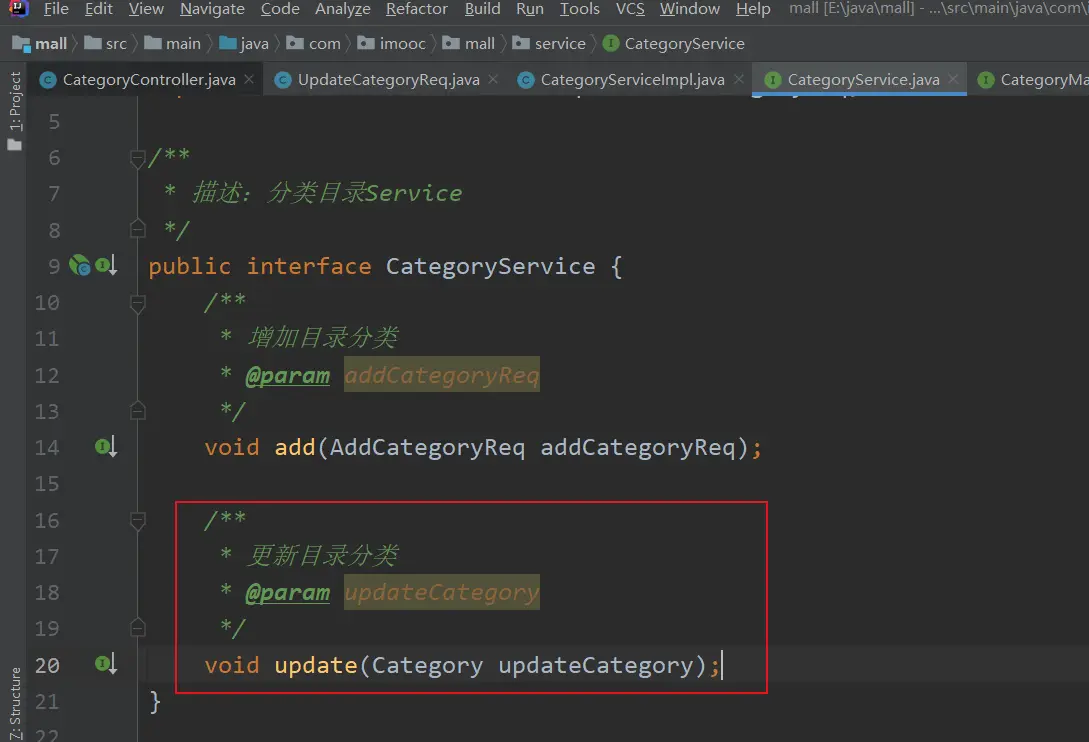Image resolution: width=1089 pixels, height=742 pixels.
Task: Switch to the CategoryServiceImpl.java tab
Action: coord(632,80)
